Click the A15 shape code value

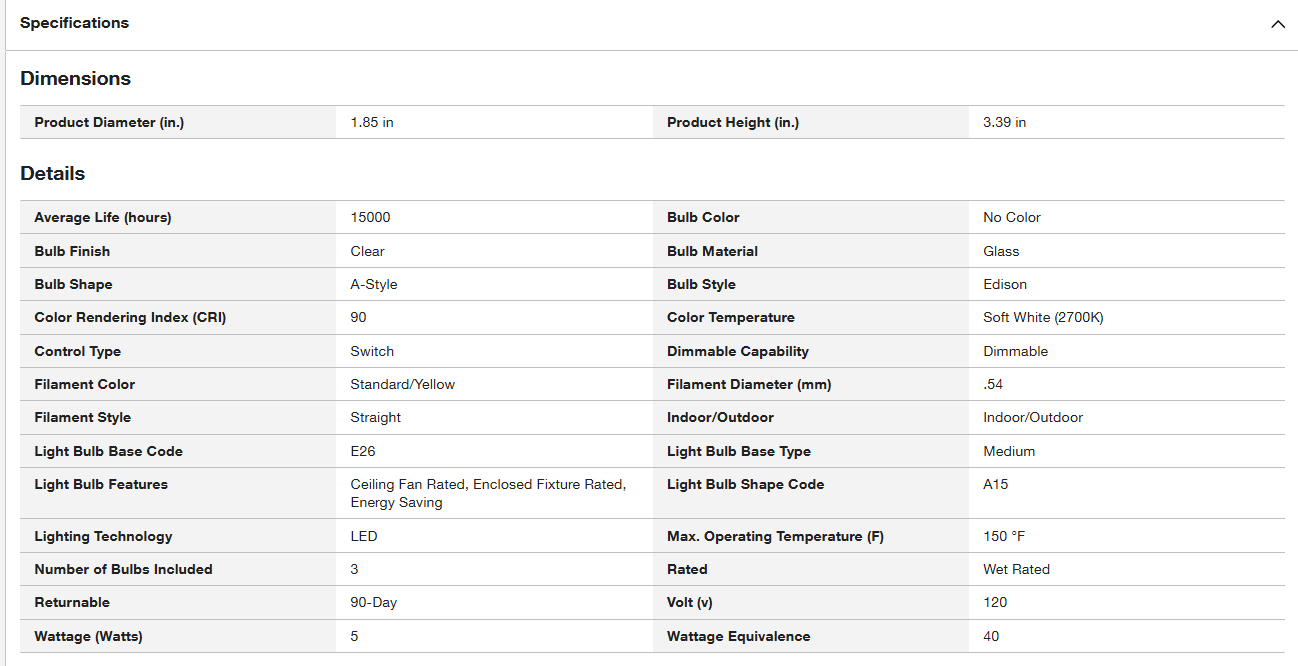[x=995, y=484]
